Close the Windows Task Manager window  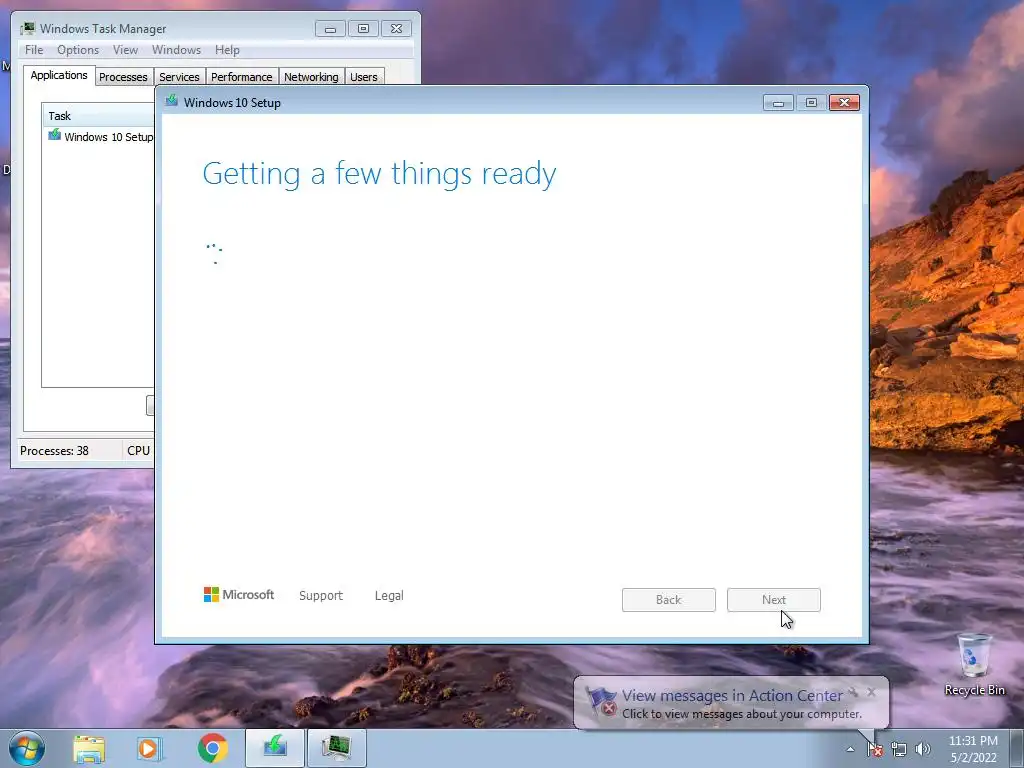click(396, 29)
